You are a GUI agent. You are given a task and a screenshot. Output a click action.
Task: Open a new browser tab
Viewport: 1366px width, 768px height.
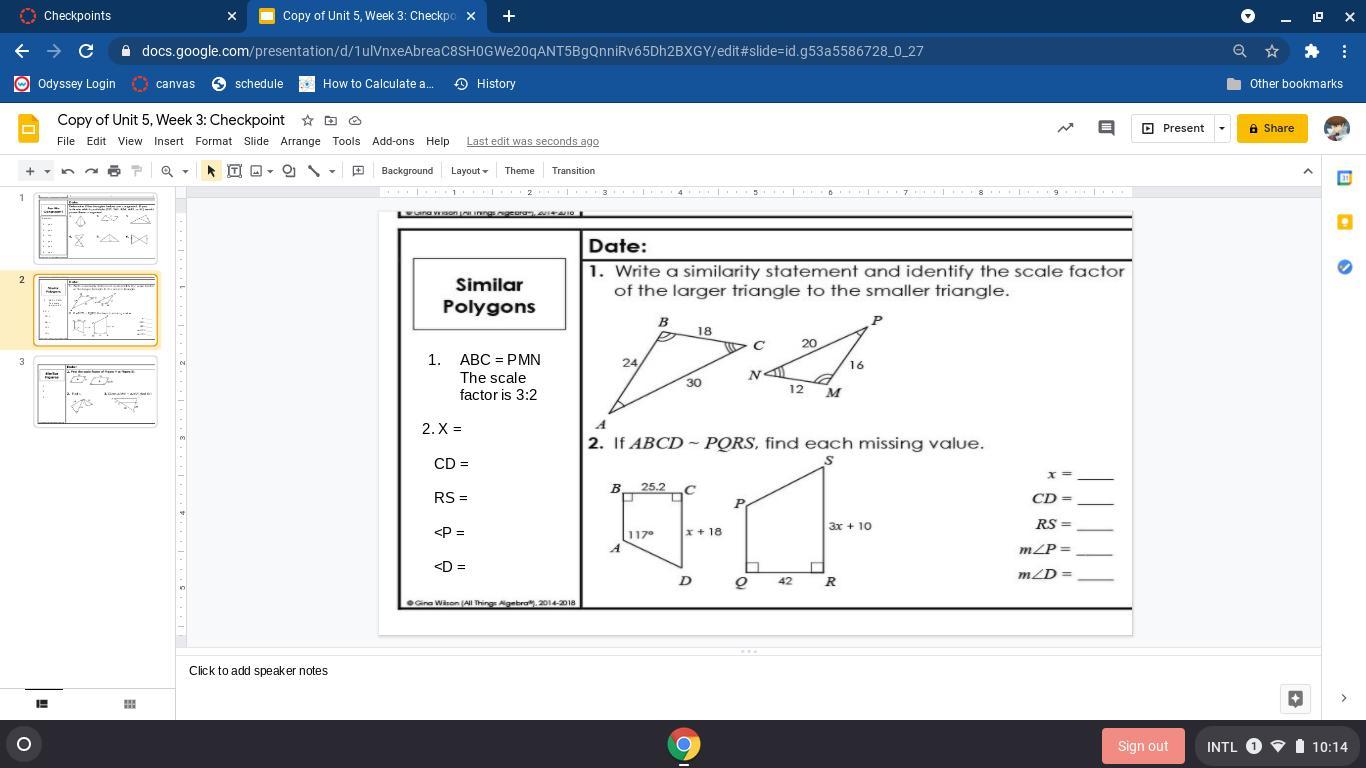[x=509, y=16]
